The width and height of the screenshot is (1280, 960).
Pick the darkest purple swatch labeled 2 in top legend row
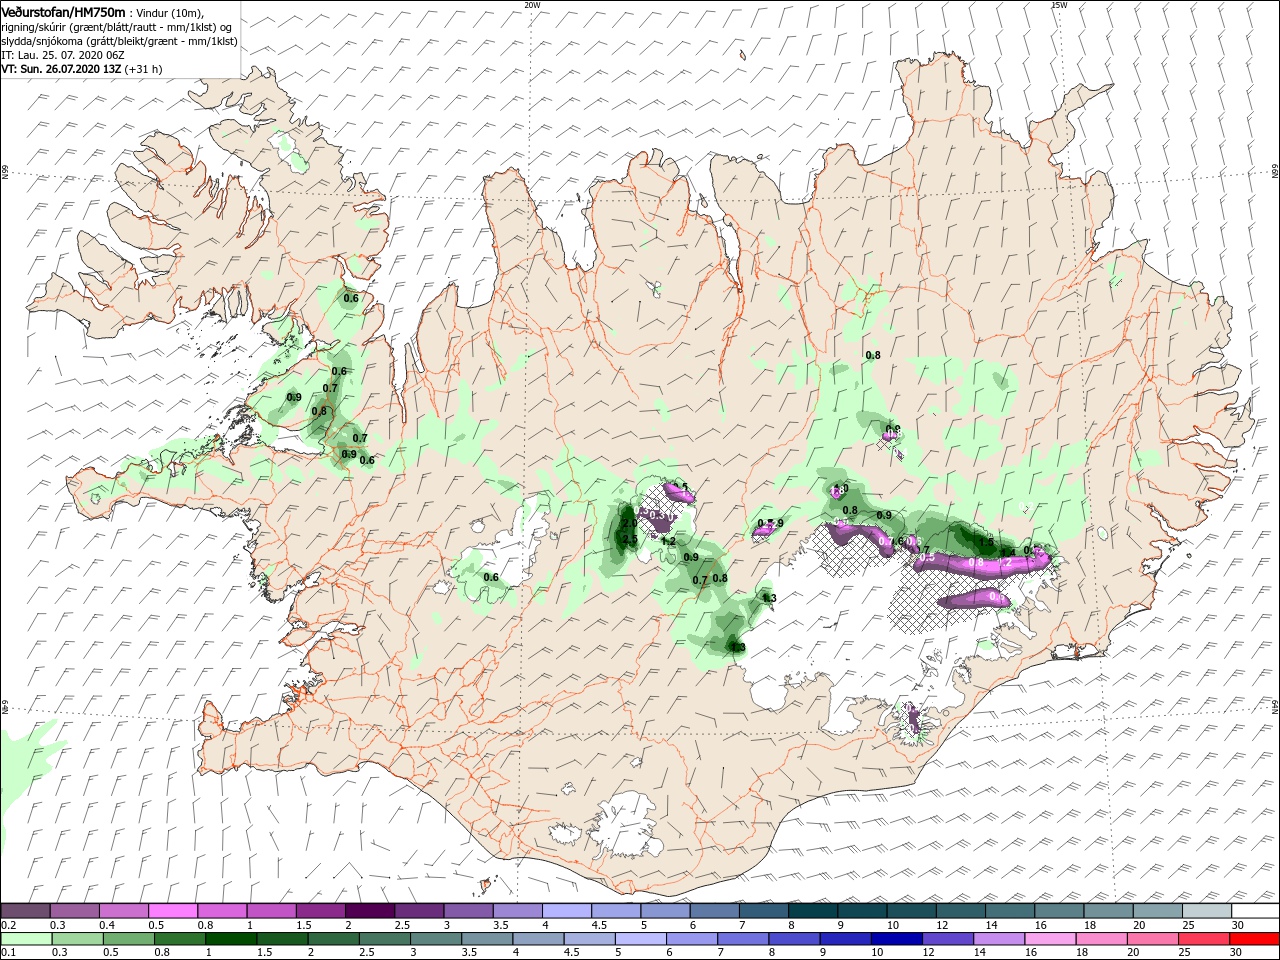[x=369, y=911]
